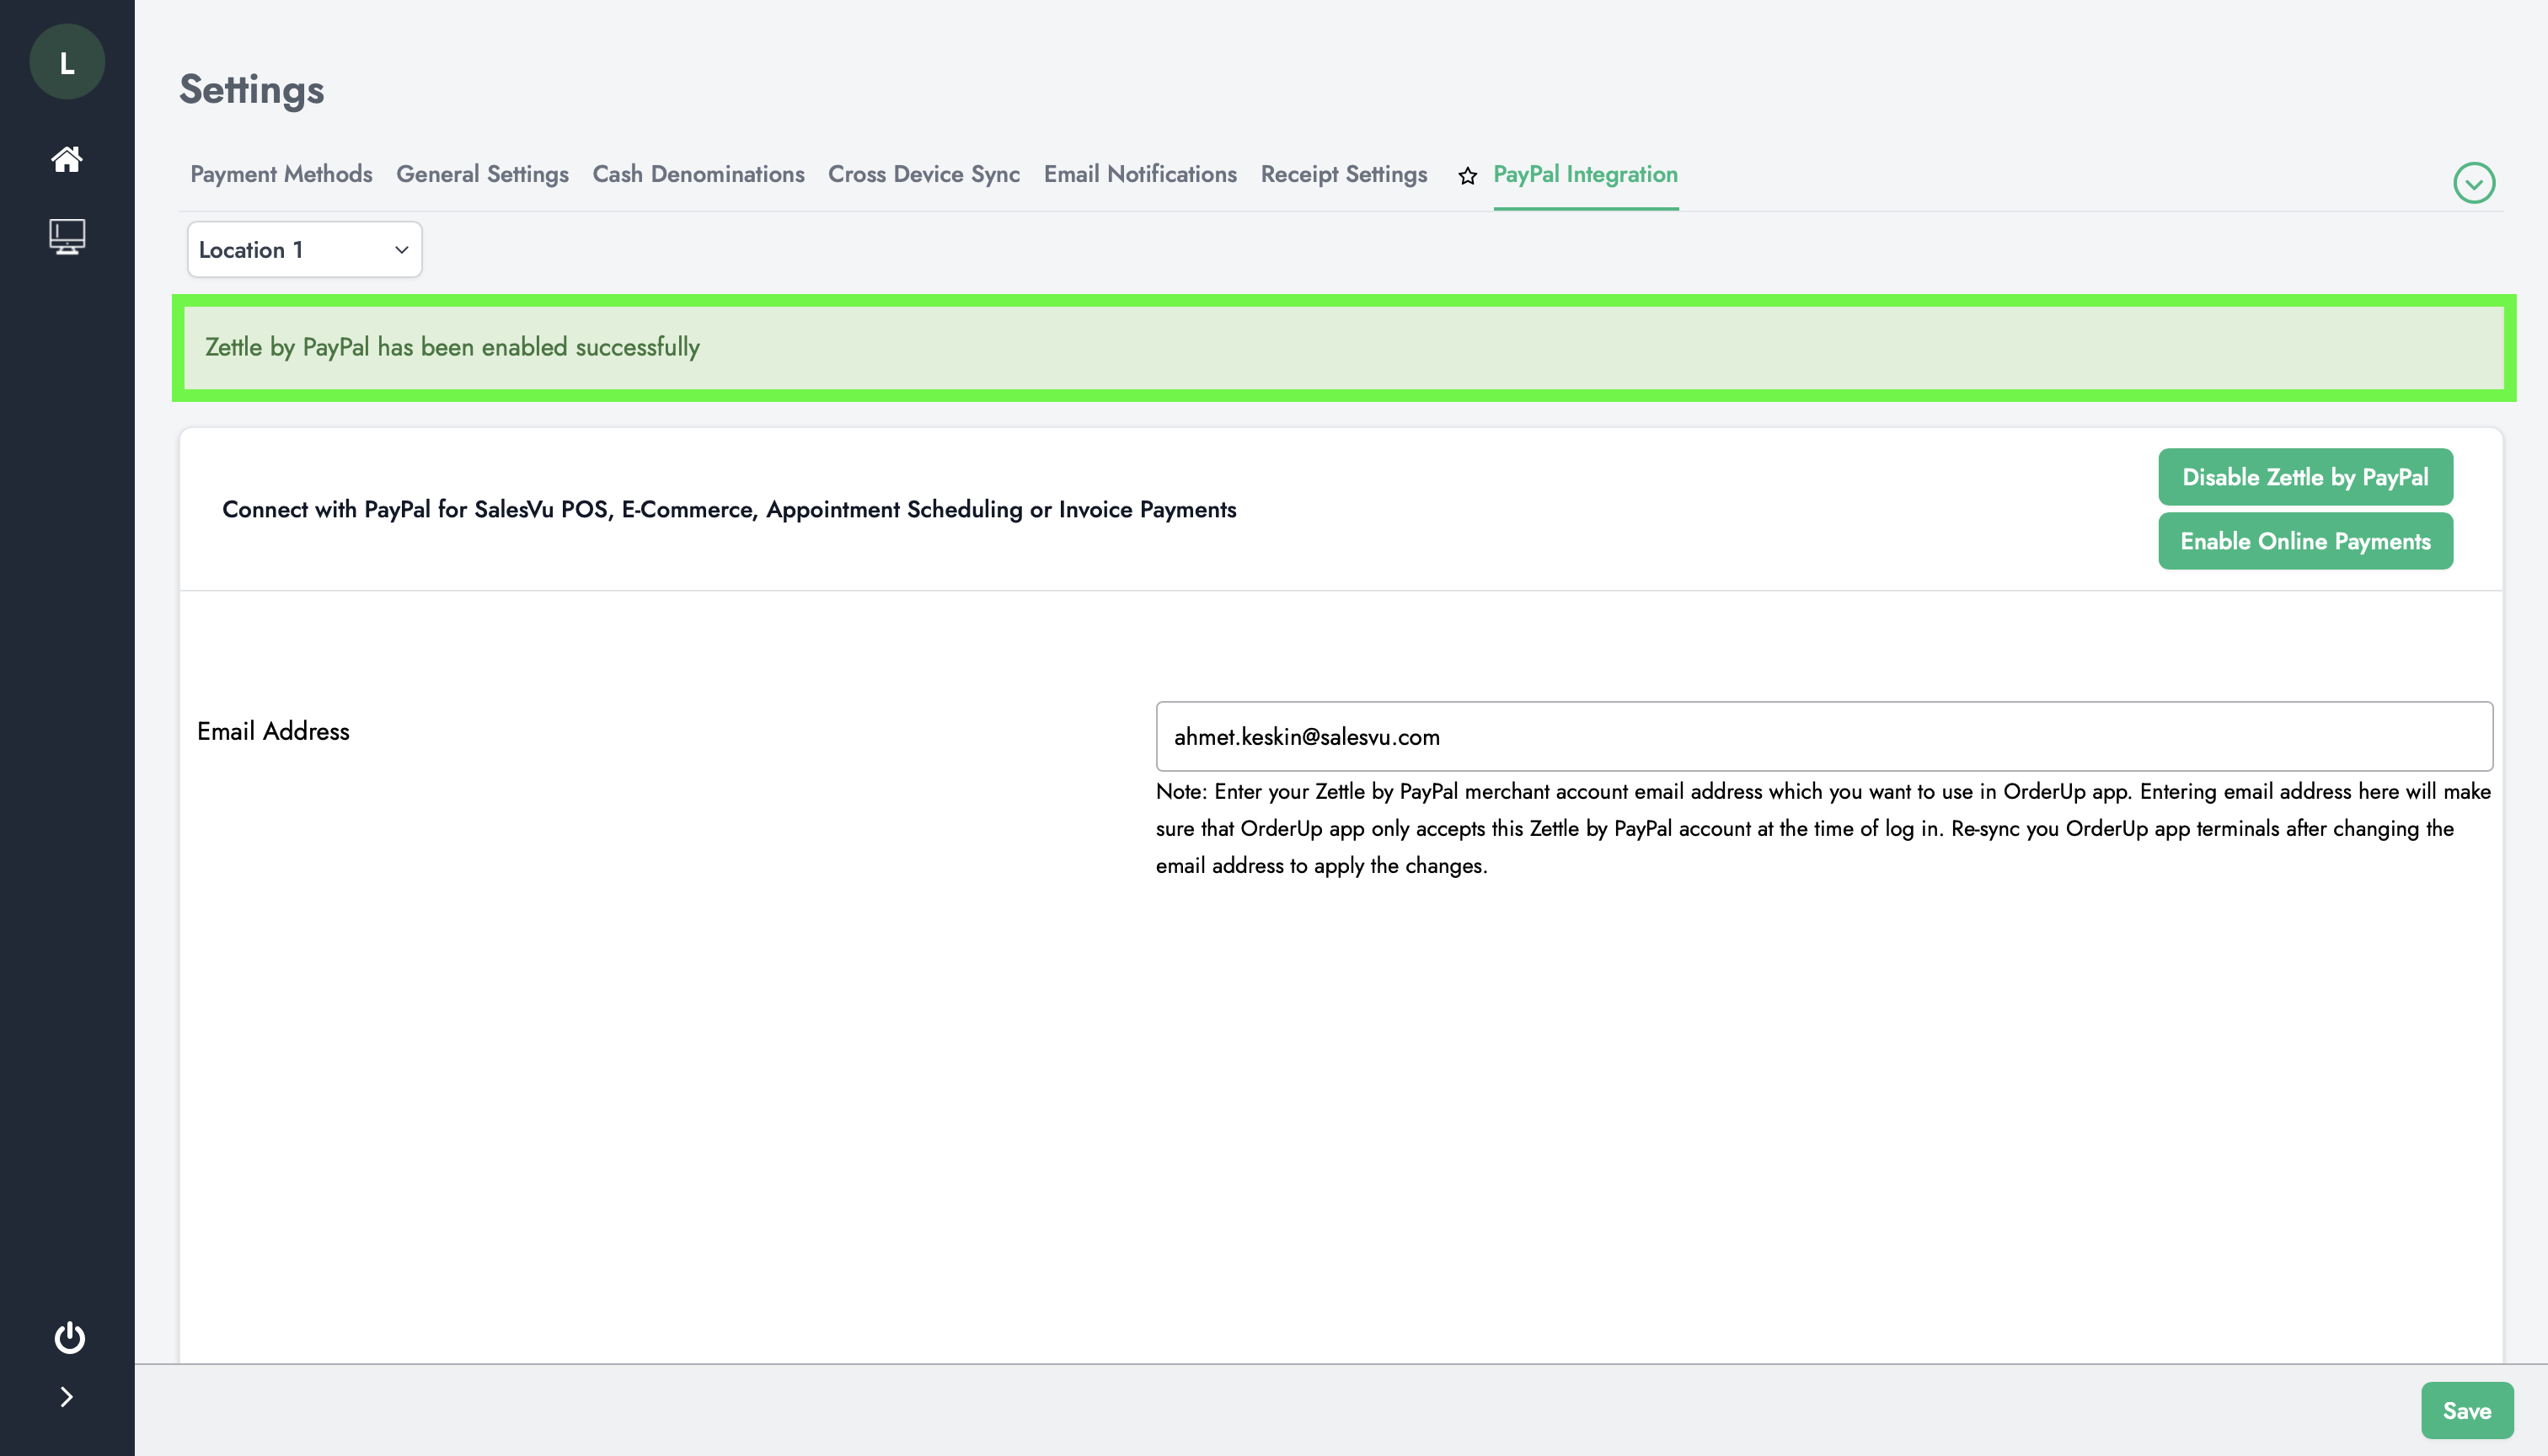Click the expand sidebar arrow icon

pos(67,1396)
